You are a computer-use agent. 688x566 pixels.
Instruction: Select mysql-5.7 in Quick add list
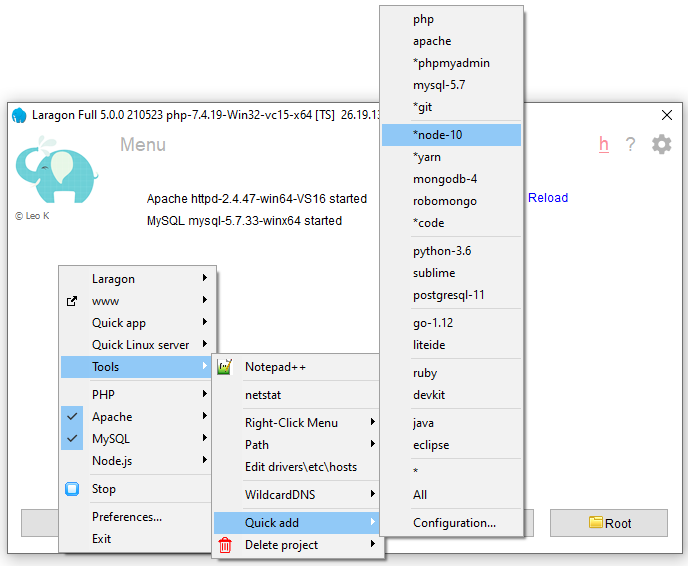pos(452,85)
